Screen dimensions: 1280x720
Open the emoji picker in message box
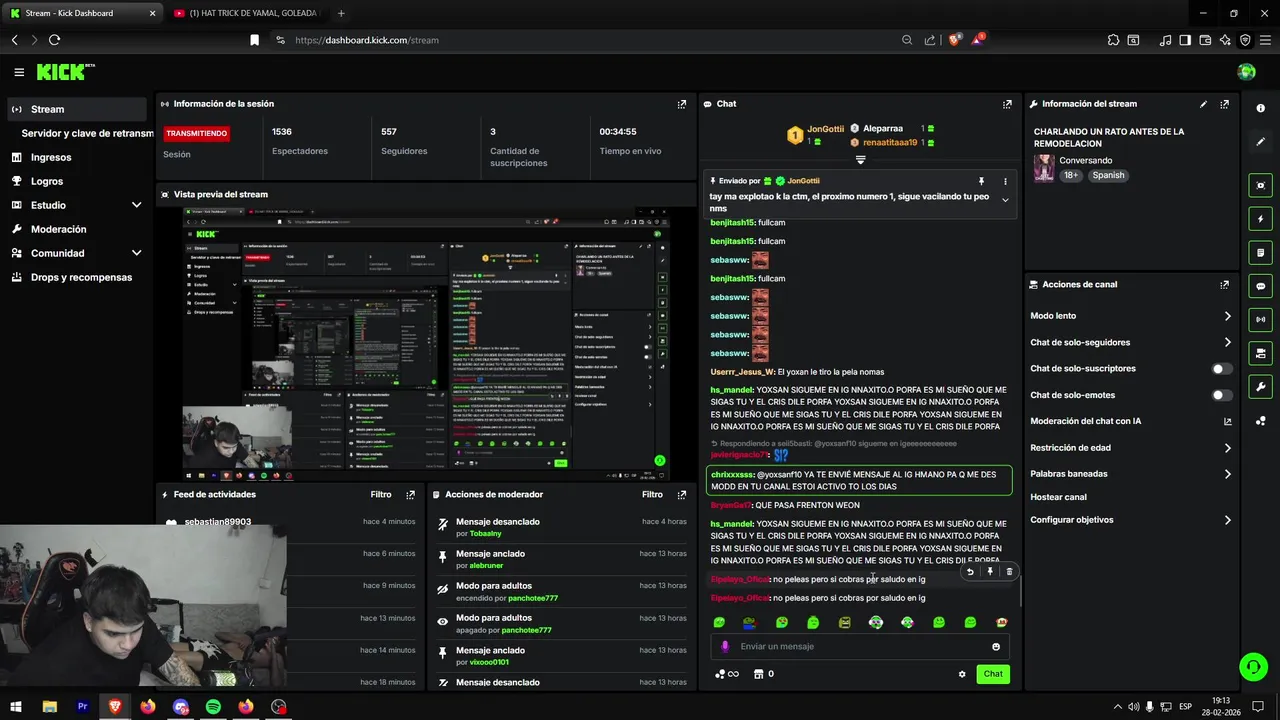point(996,647)
